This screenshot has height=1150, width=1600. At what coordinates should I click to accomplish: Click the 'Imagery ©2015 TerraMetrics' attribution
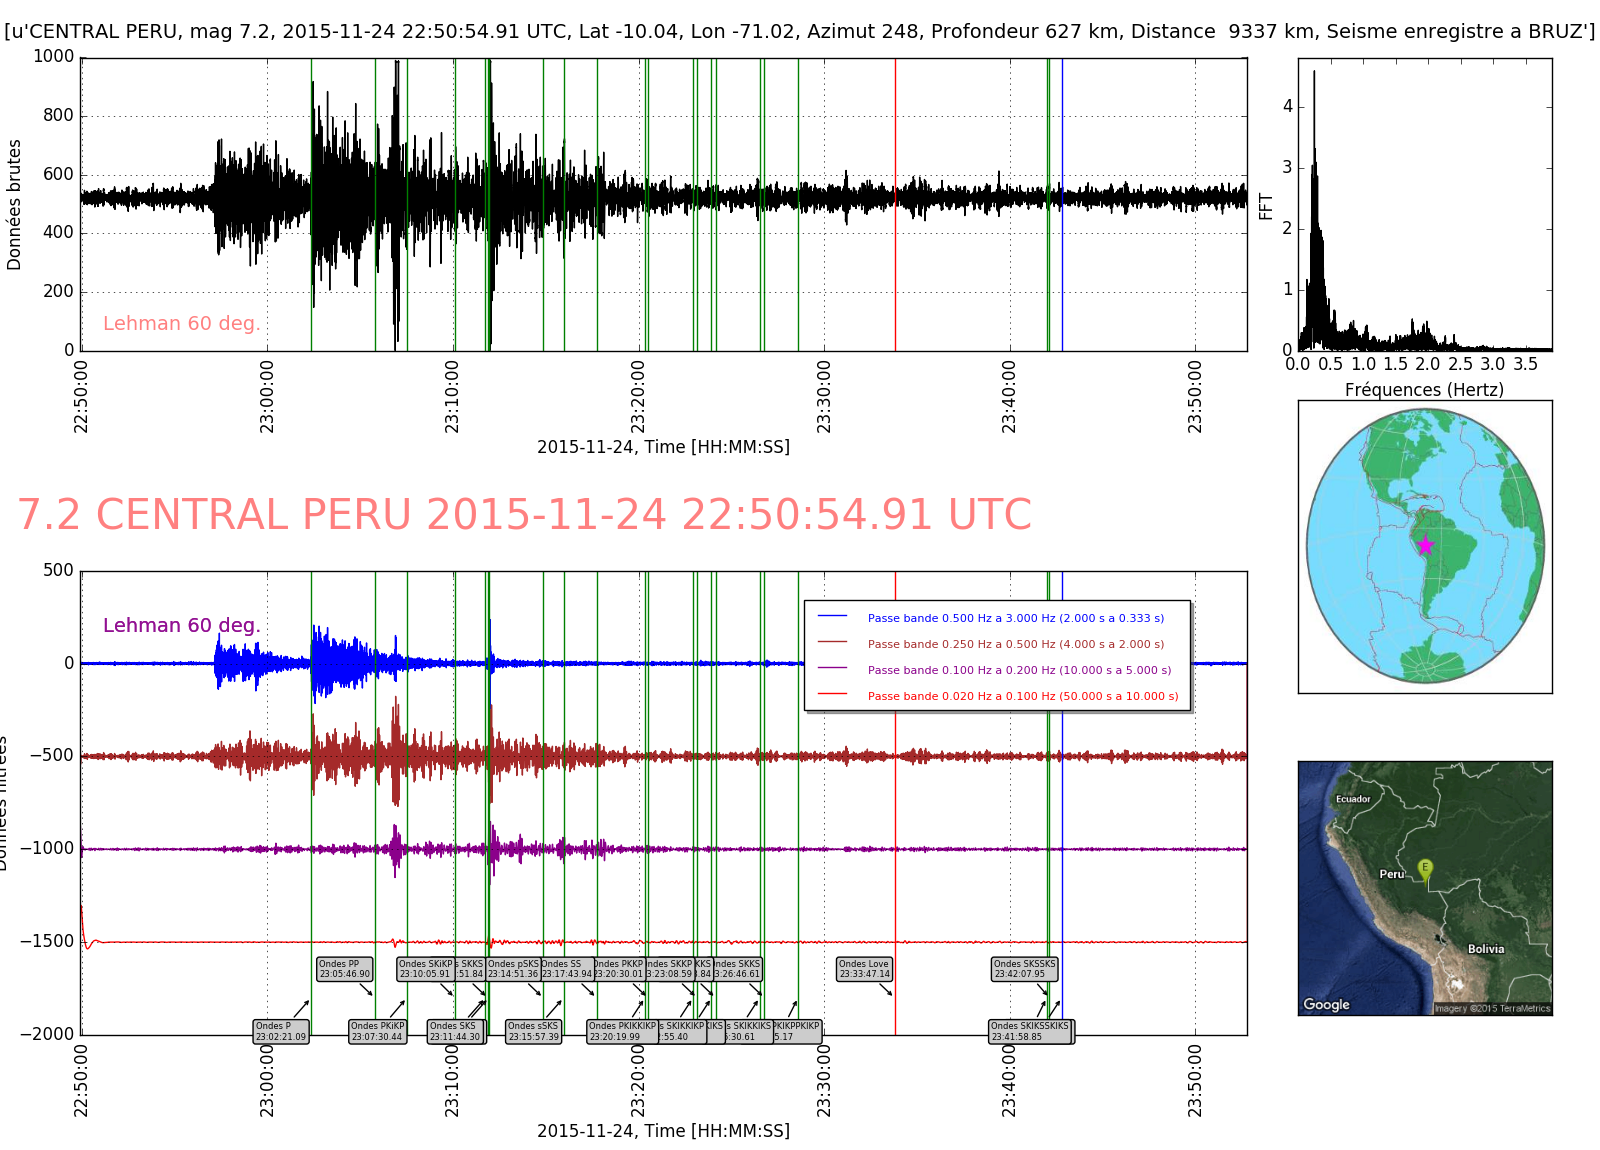click(1492, 1008)
